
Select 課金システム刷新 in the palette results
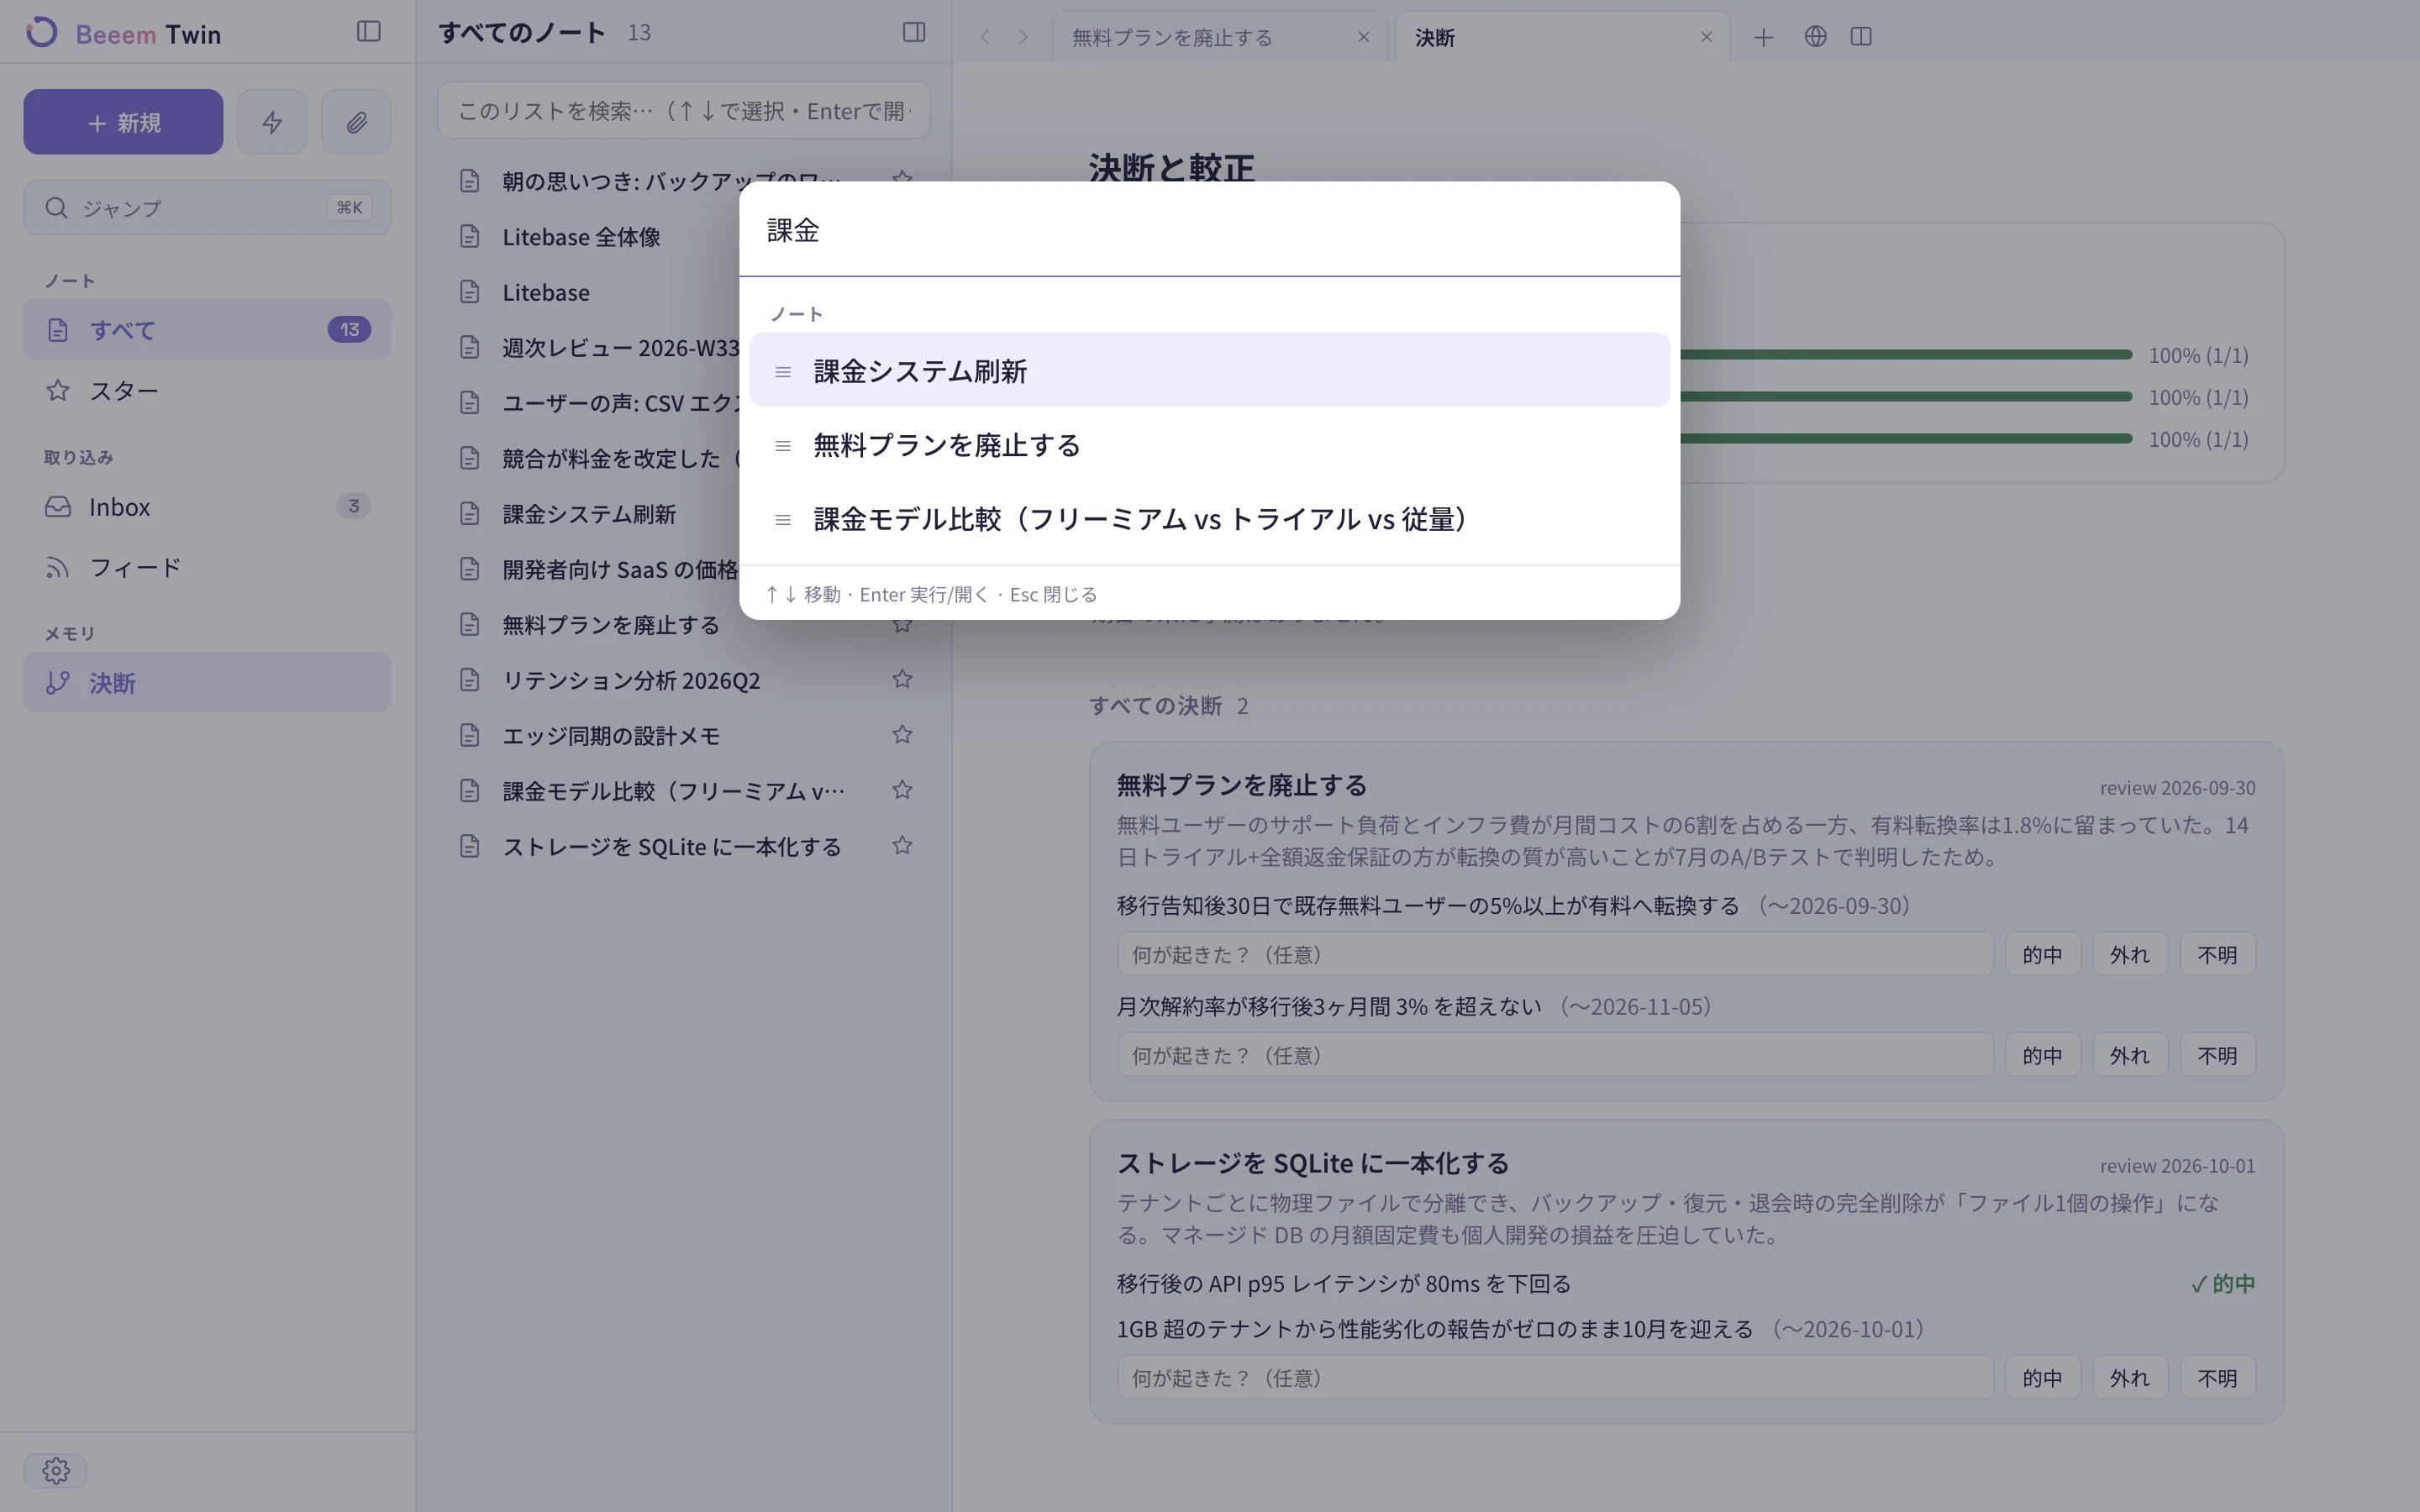point(1209,370)
